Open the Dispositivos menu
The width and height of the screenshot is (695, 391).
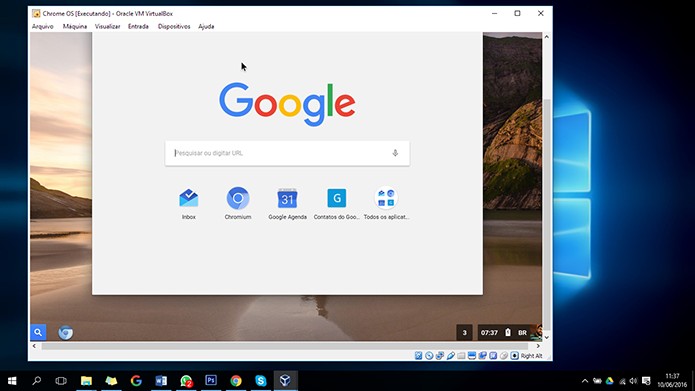[x=174, y=27]
